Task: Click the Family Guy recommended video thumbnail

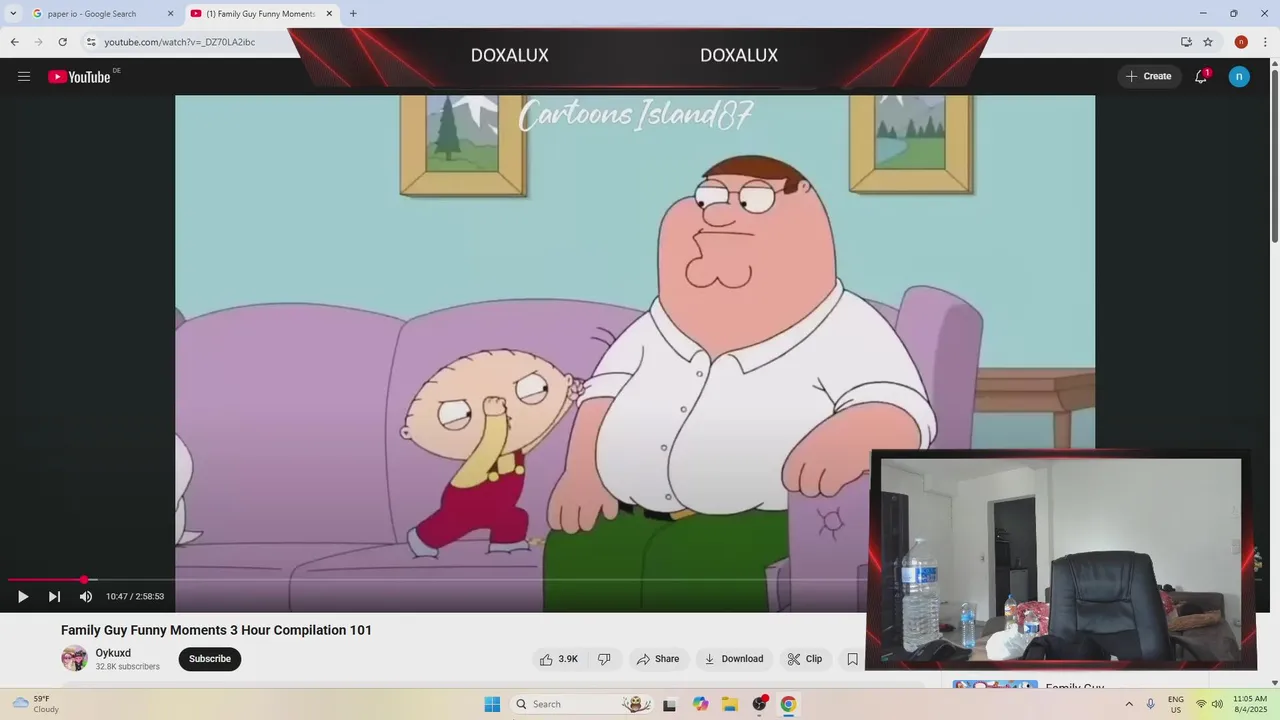Action: (995, 685)
